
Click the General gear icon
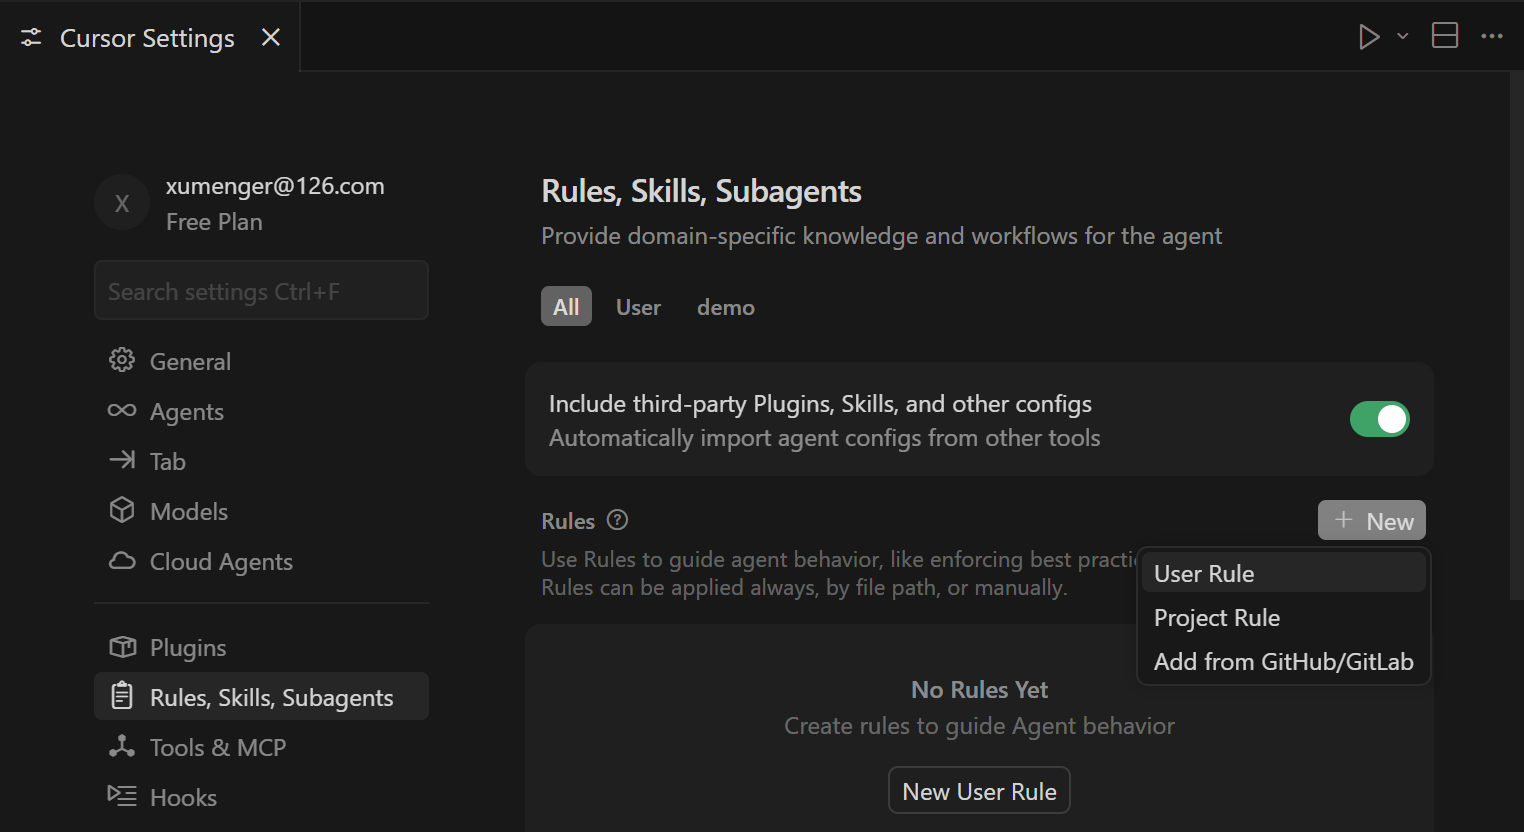122,360
